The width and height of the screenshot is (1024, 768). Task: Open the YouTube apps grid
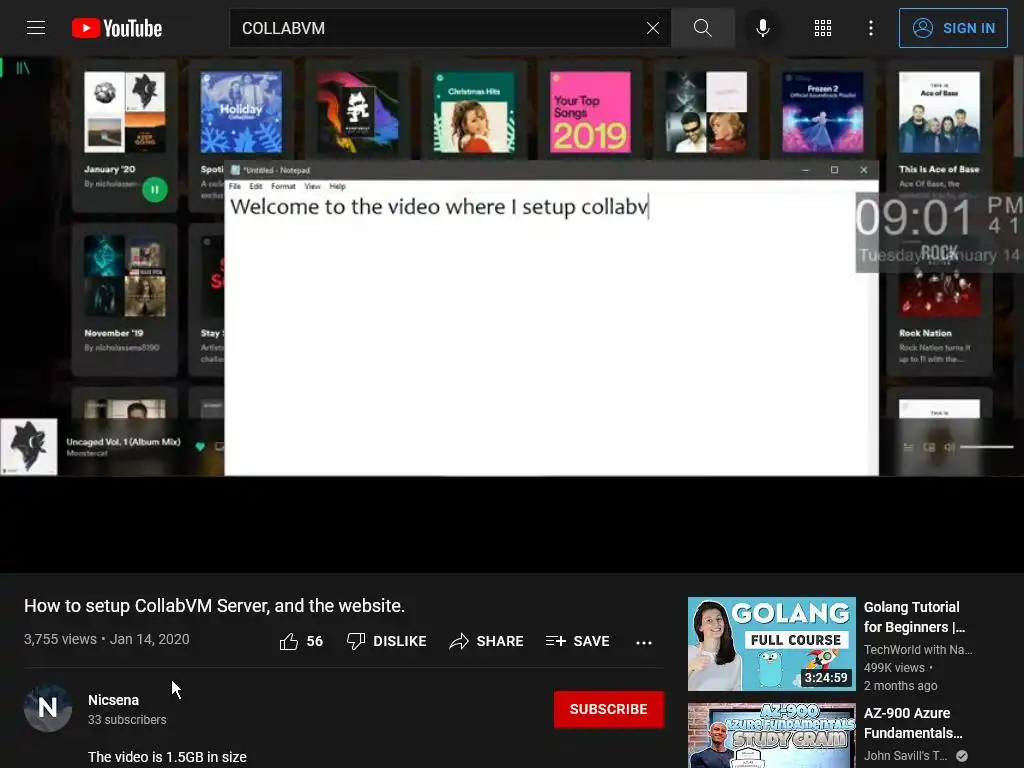[823, 28]
